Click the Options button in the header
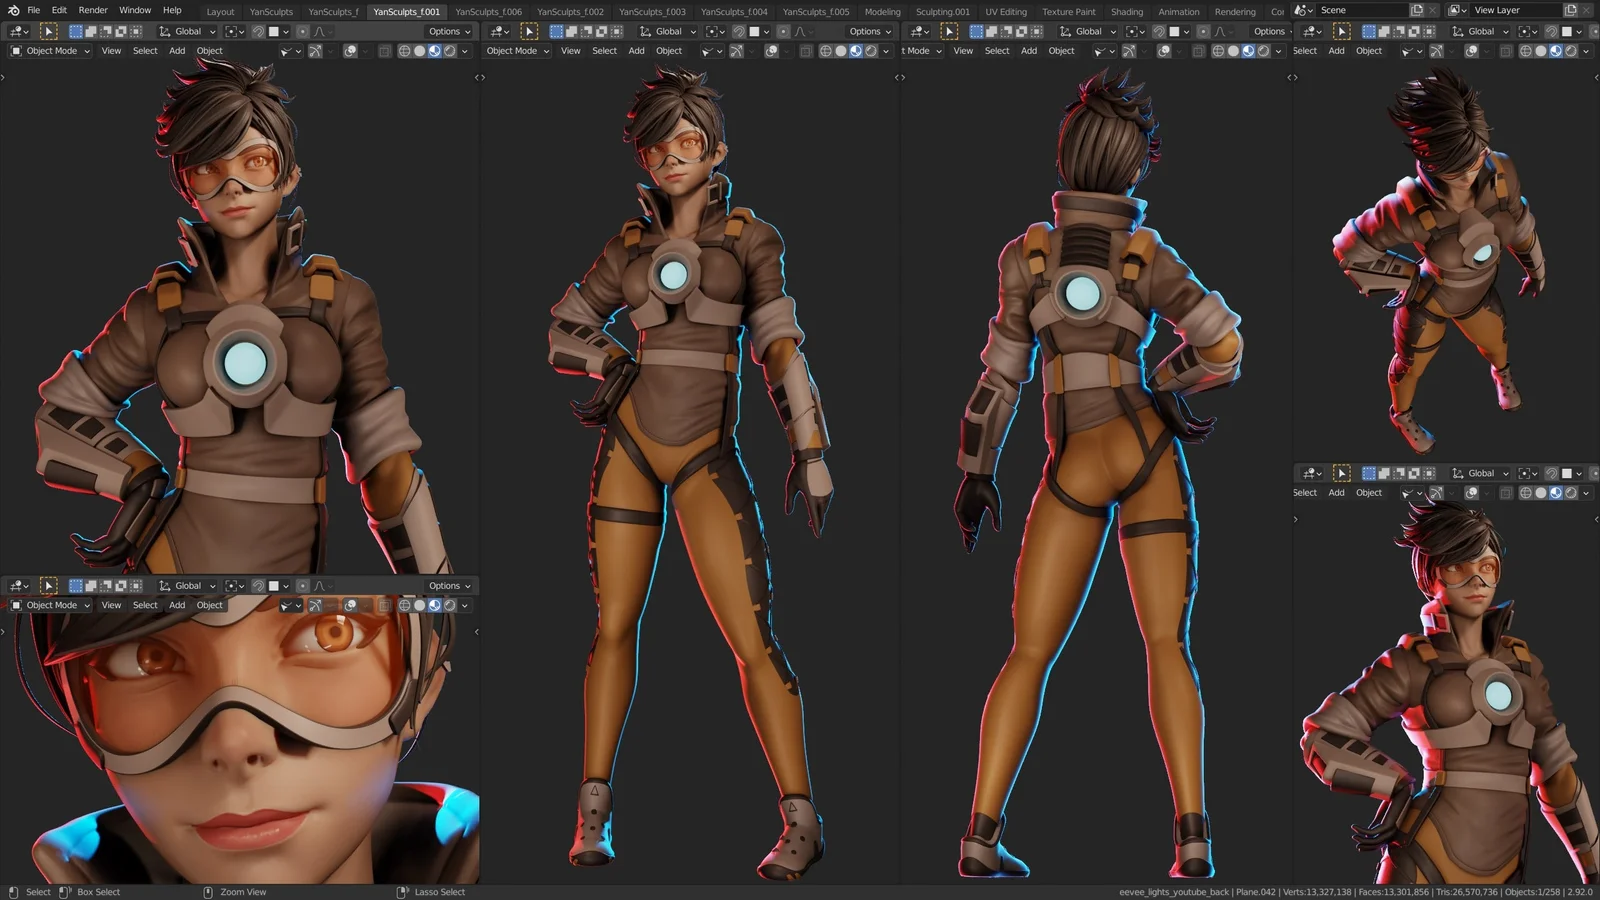The width and height of the screenshot is (1600, 900). 444,31
